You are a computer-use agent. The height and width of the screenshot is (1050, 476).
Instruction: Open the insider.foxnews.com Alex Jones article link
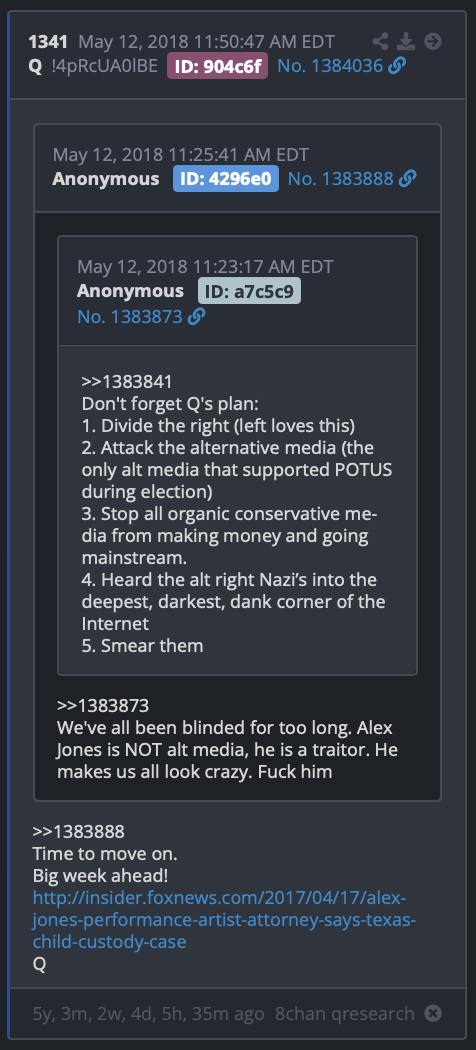tap(225, 919)
